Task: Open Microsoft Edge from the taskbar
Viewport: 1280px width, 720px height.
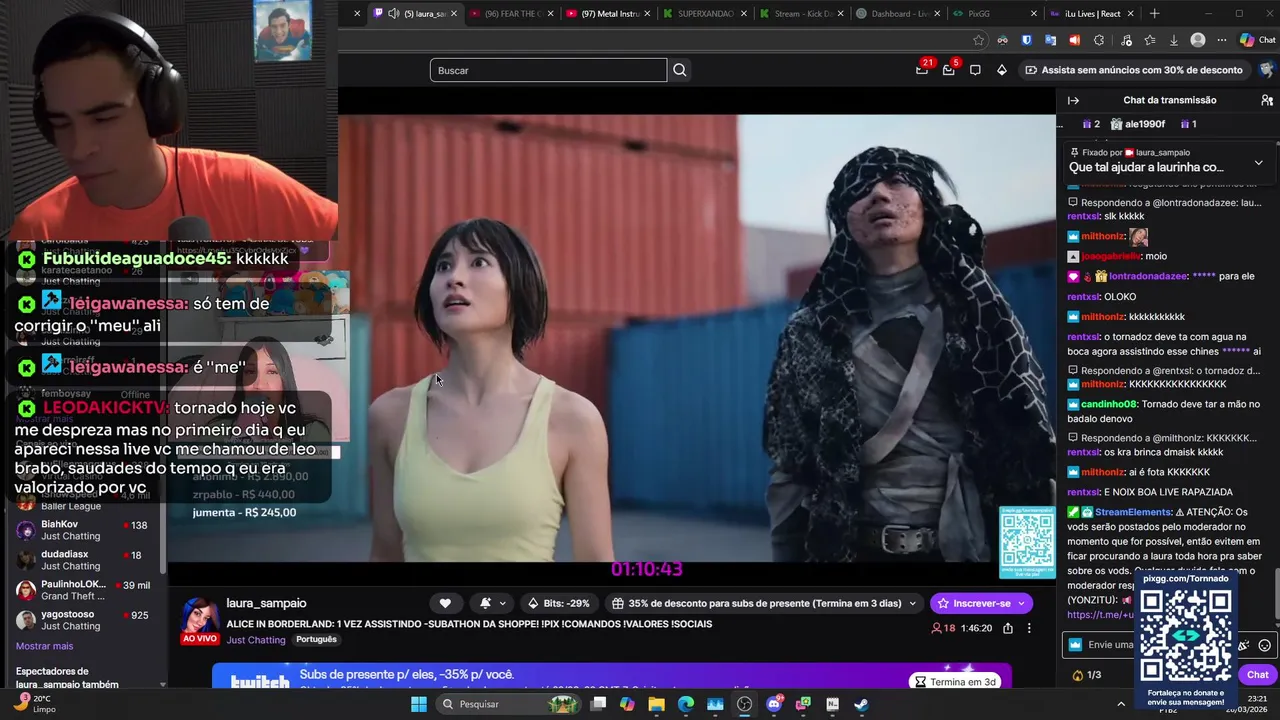Action: tap(686, 704)
